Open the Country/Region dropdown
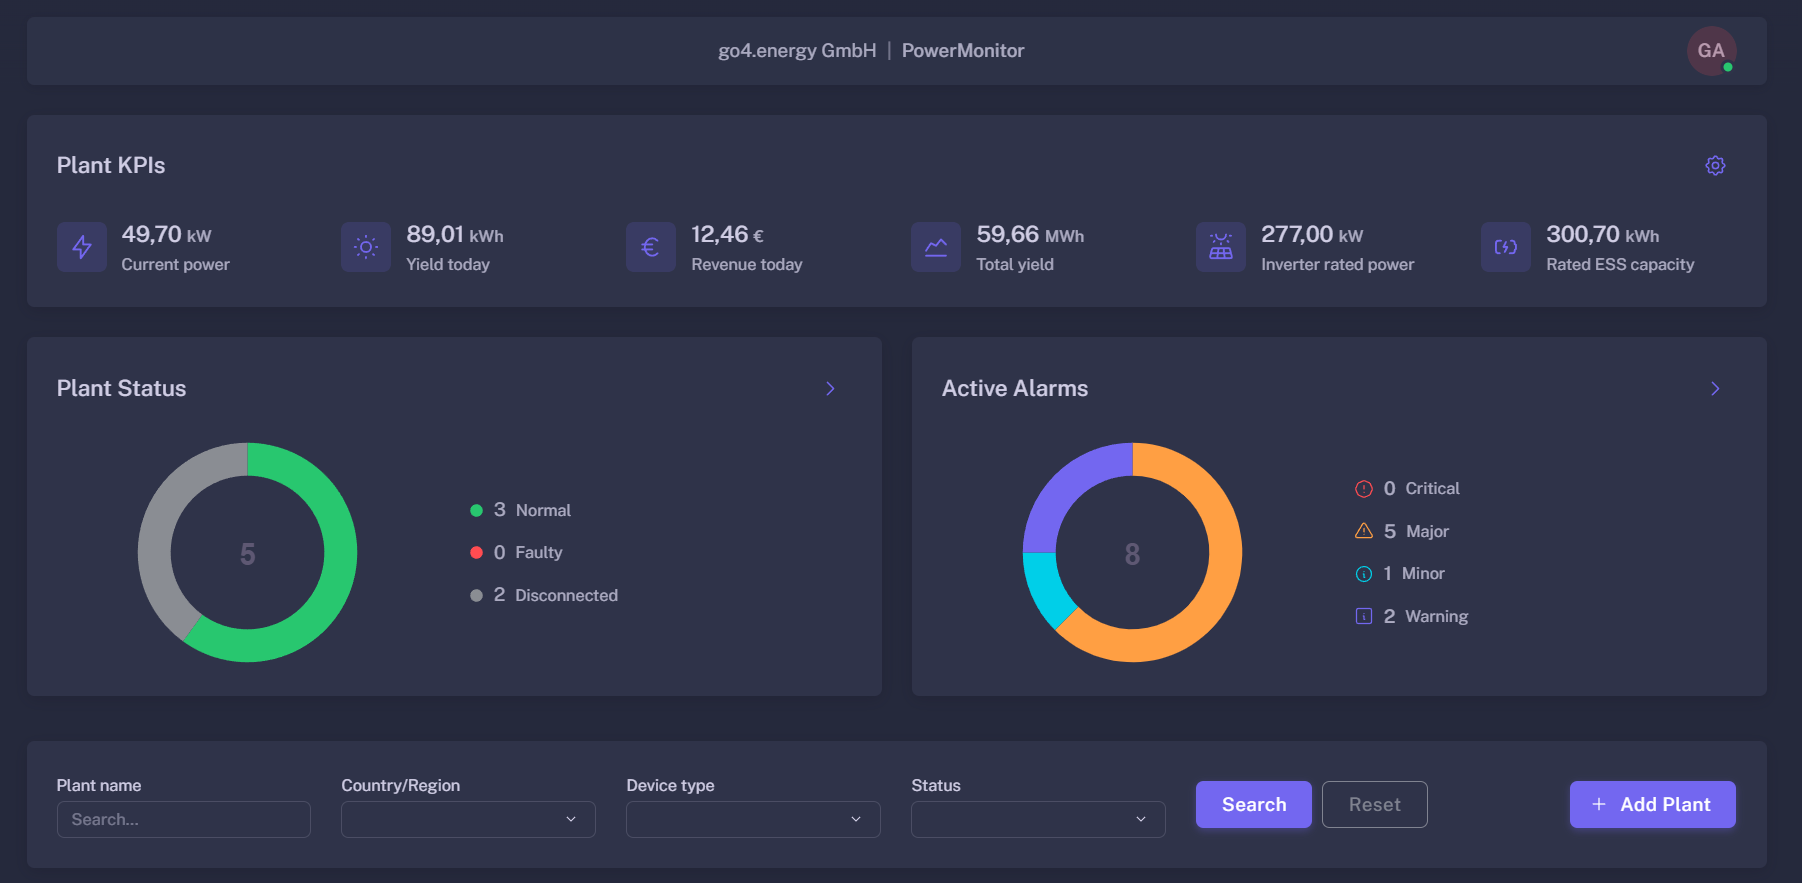 pos(468,819)
